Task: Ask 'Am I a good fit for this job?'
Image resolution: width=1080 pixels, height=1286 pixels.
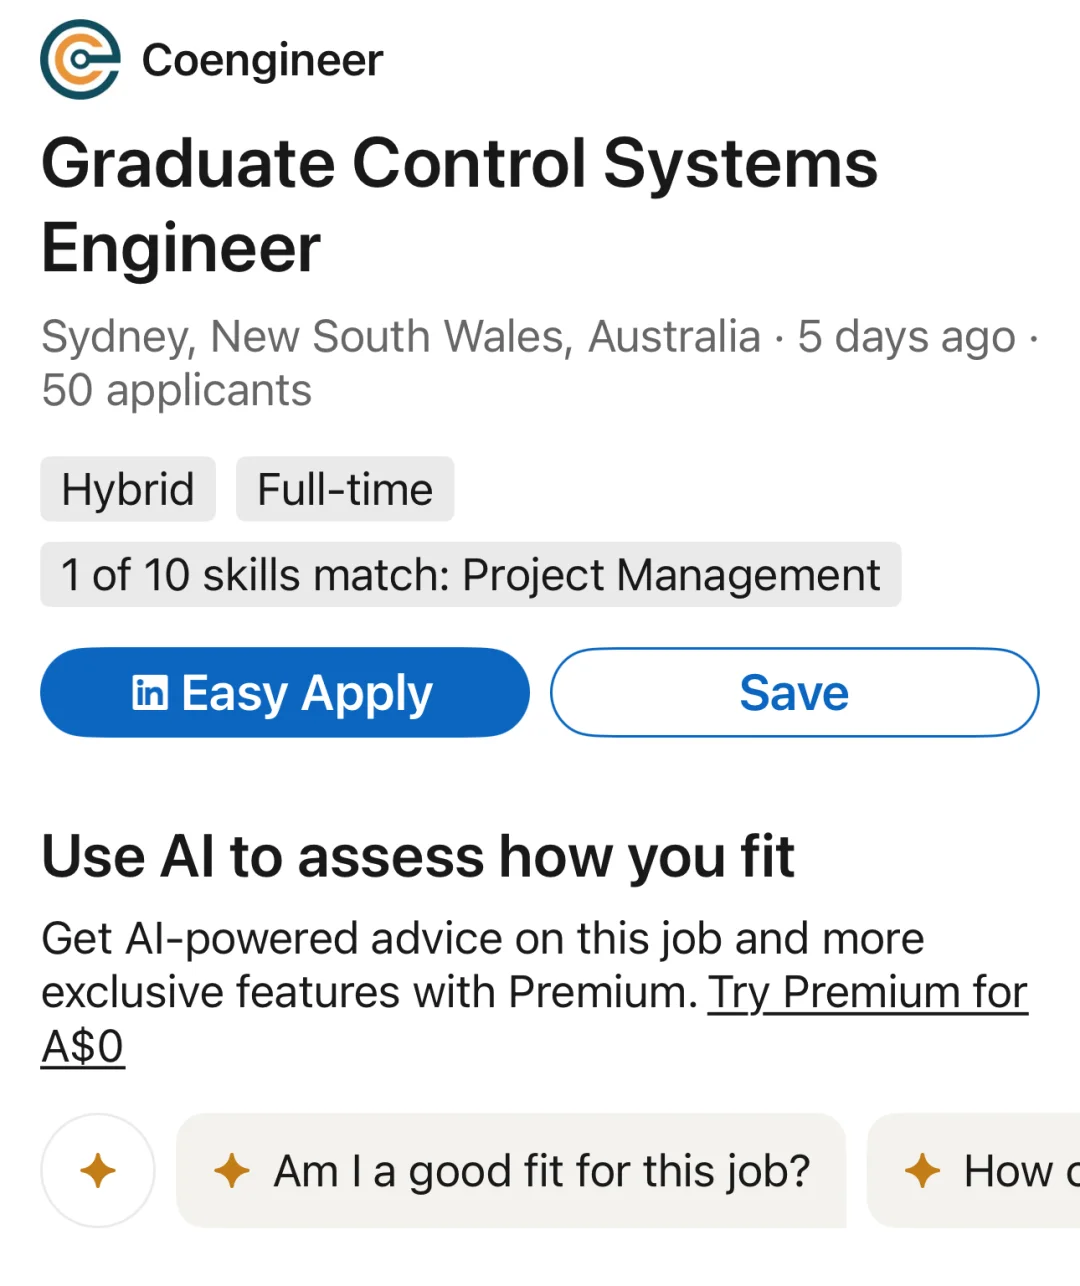Action: point(541,1170)
